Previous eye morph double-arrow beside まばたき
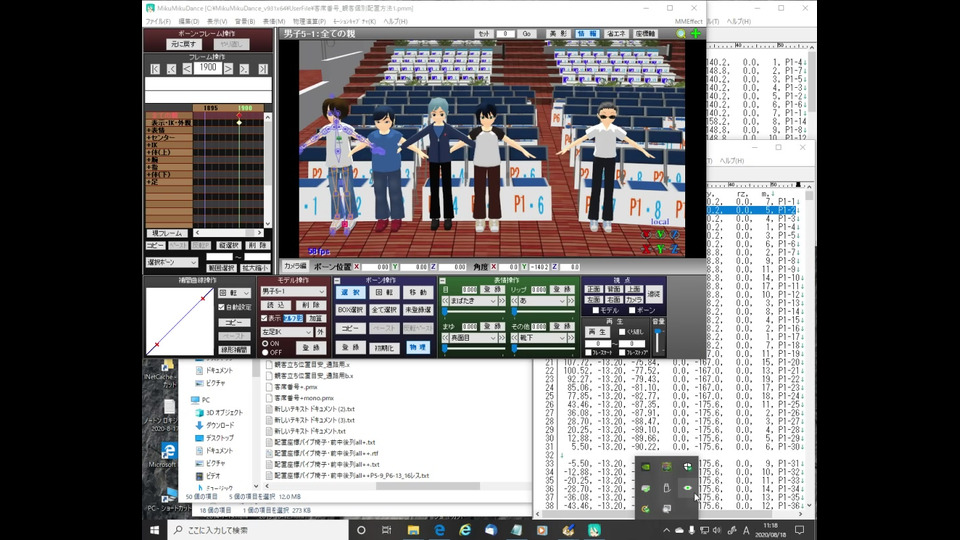The width and height of the screenshot is (960, 540). 446,301
